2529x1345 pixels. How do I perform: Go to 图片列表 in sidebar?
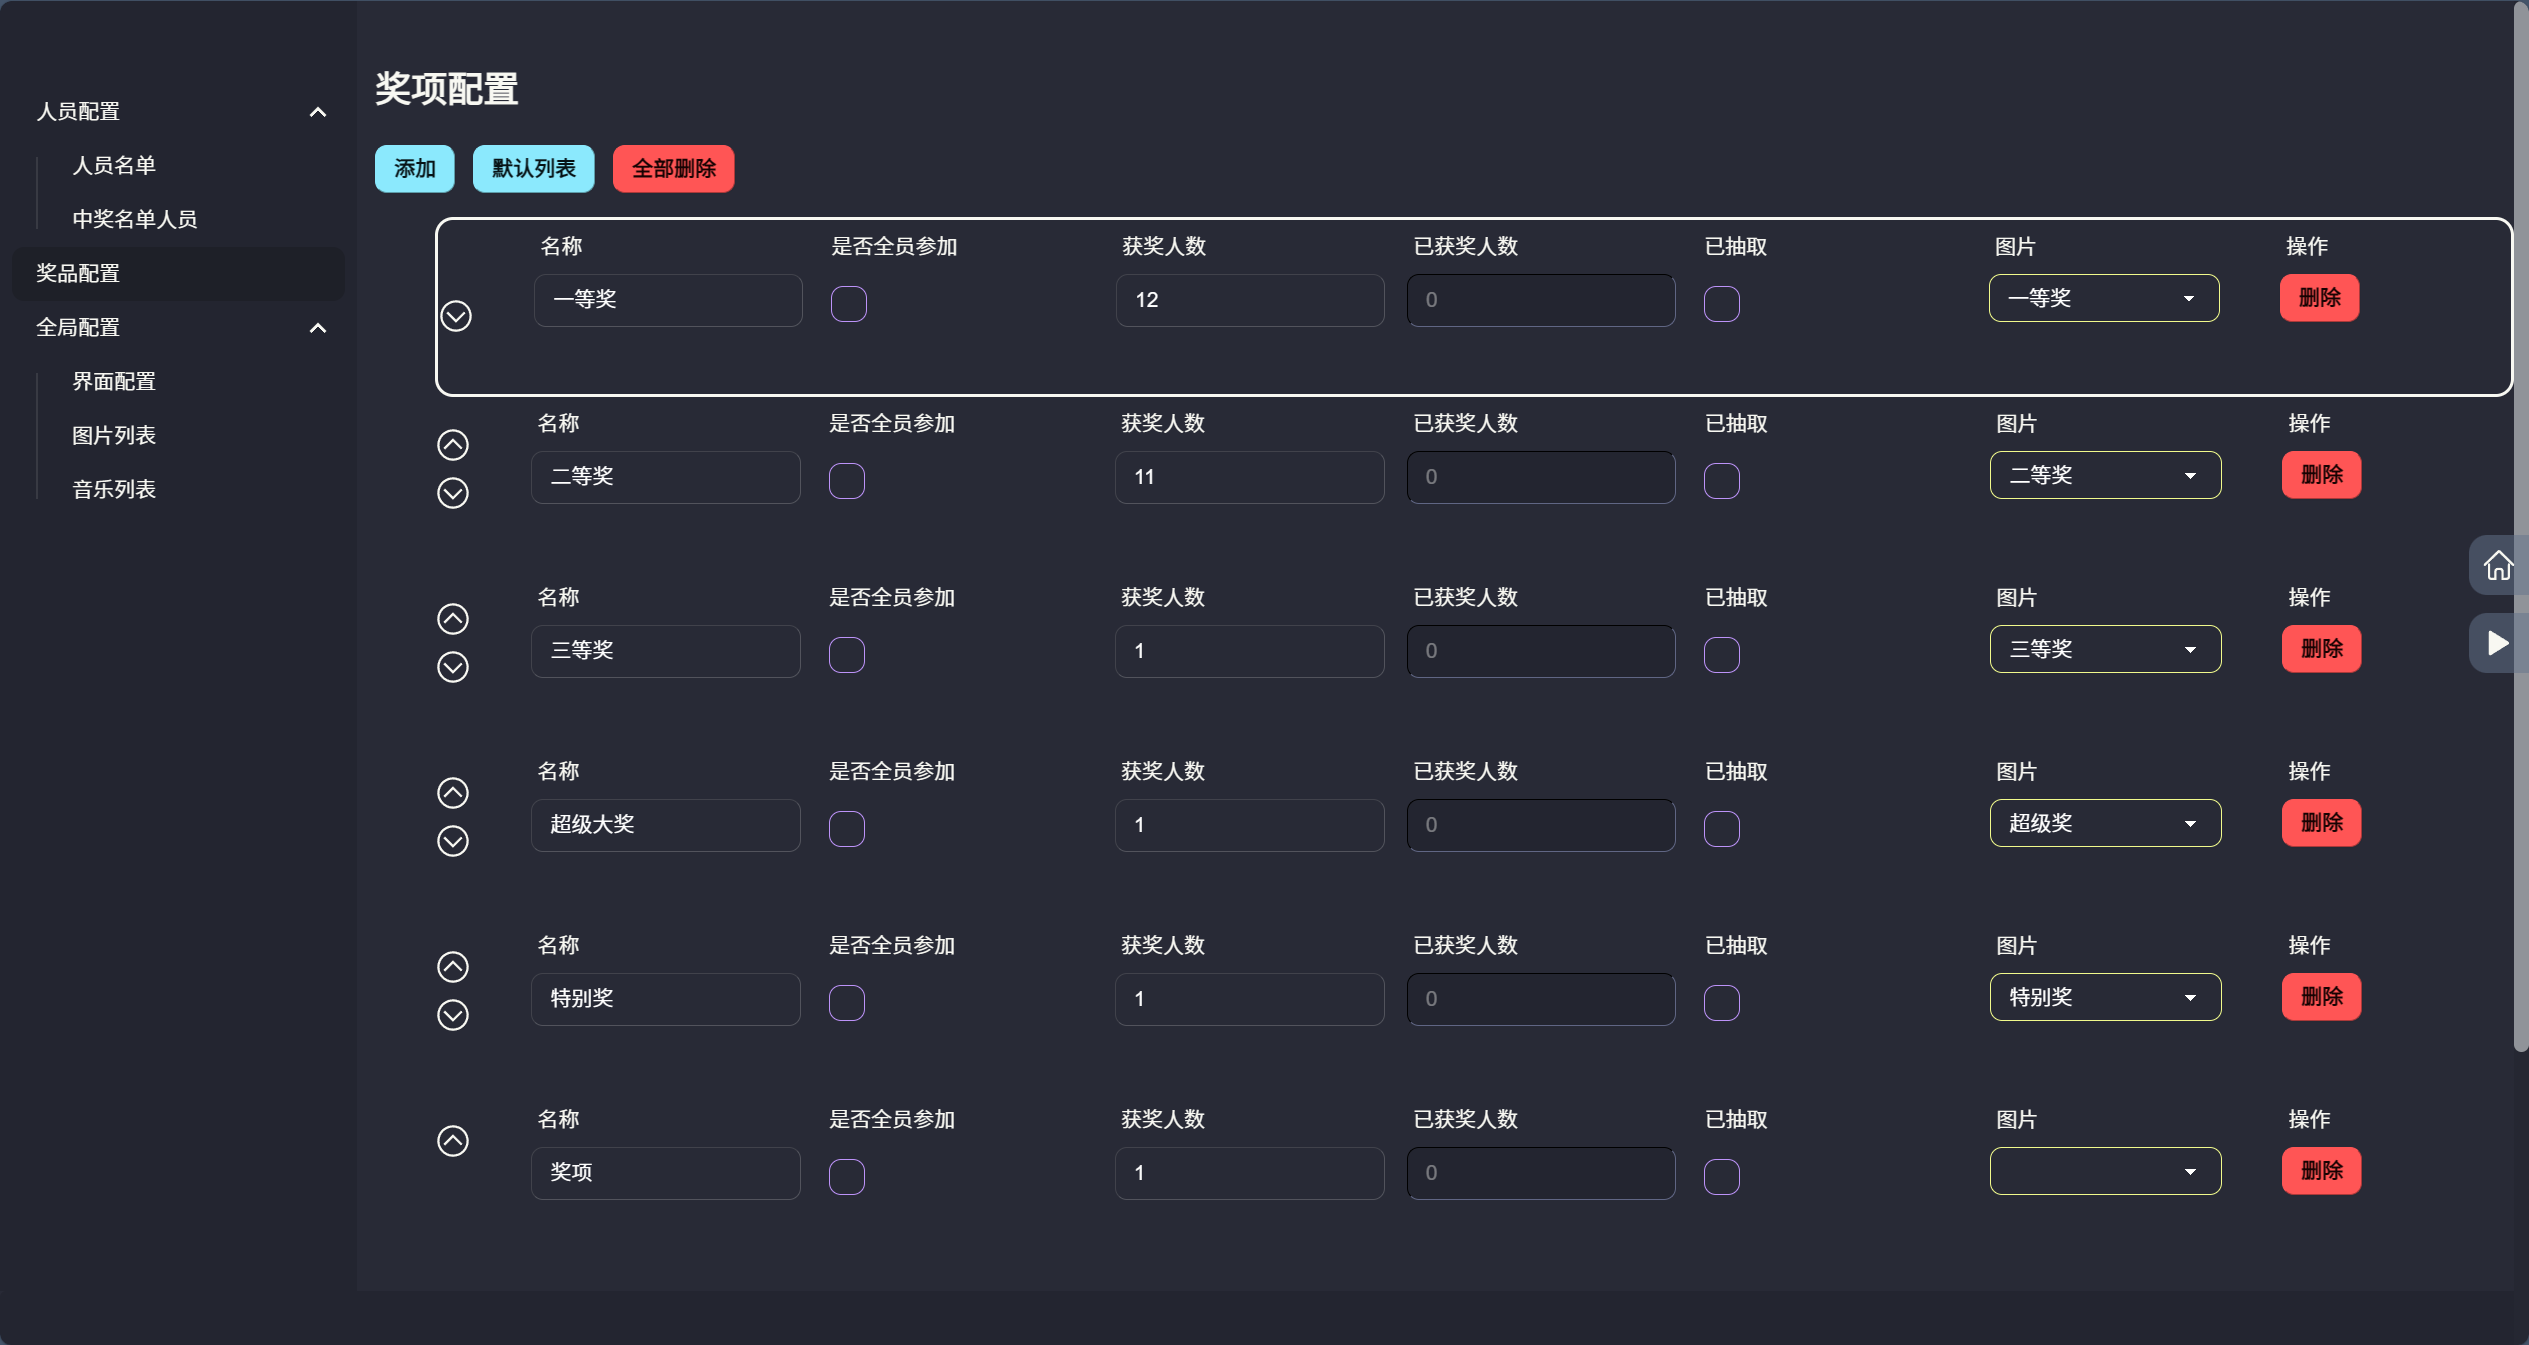114,435
